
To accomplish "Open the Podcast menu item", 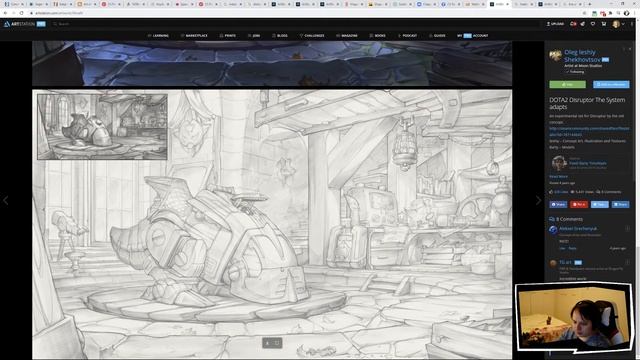I will tap(407, 36).
